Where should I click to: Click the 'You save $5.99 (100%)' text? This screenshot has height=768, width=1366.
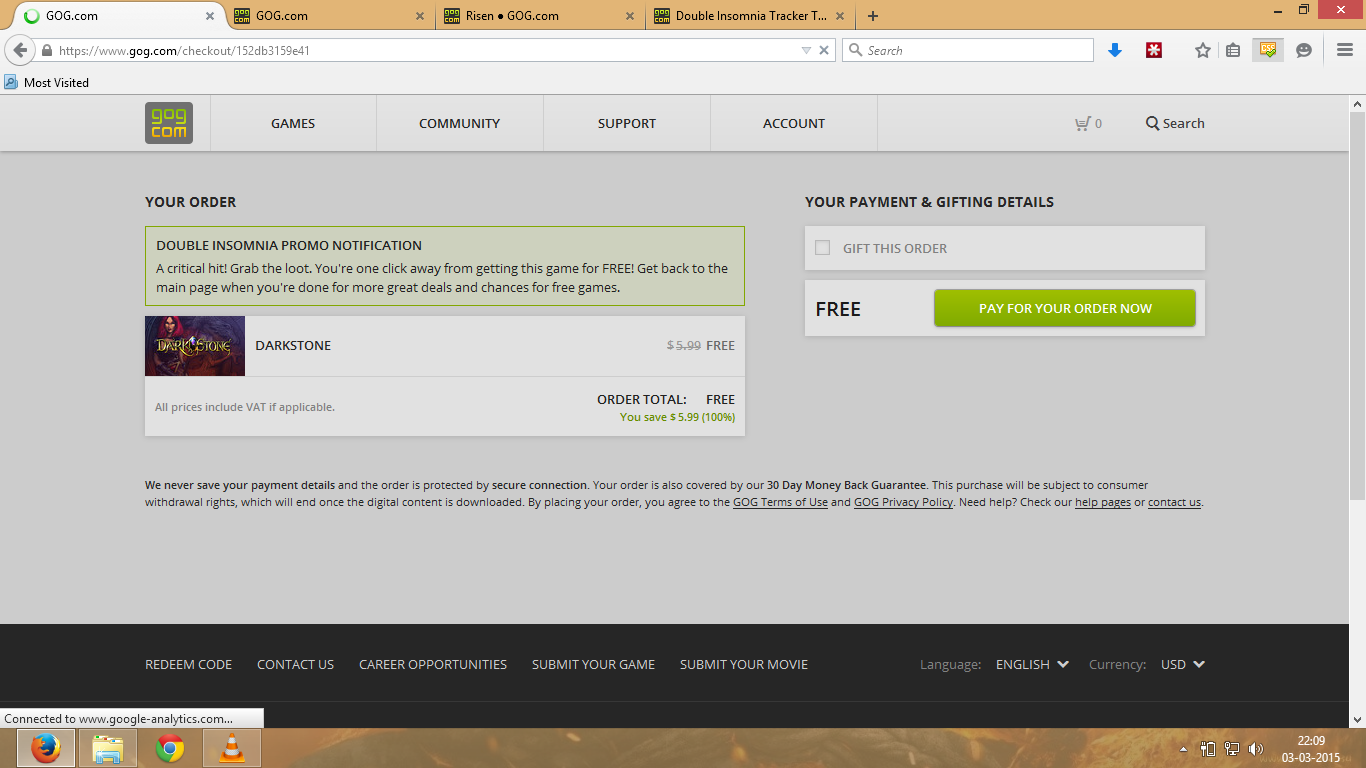[x=677, y=417]
